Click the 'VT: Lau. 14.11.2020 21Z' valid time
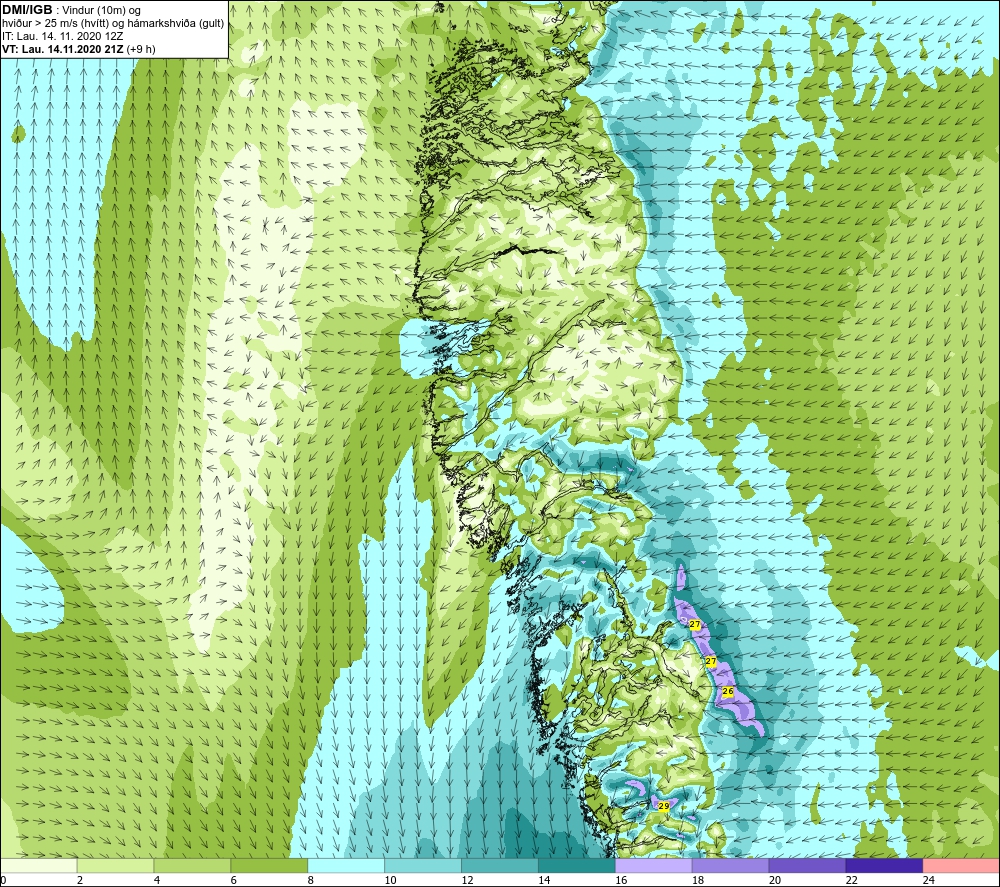This screenshot has width=1000, height=887. coord(63,49)
